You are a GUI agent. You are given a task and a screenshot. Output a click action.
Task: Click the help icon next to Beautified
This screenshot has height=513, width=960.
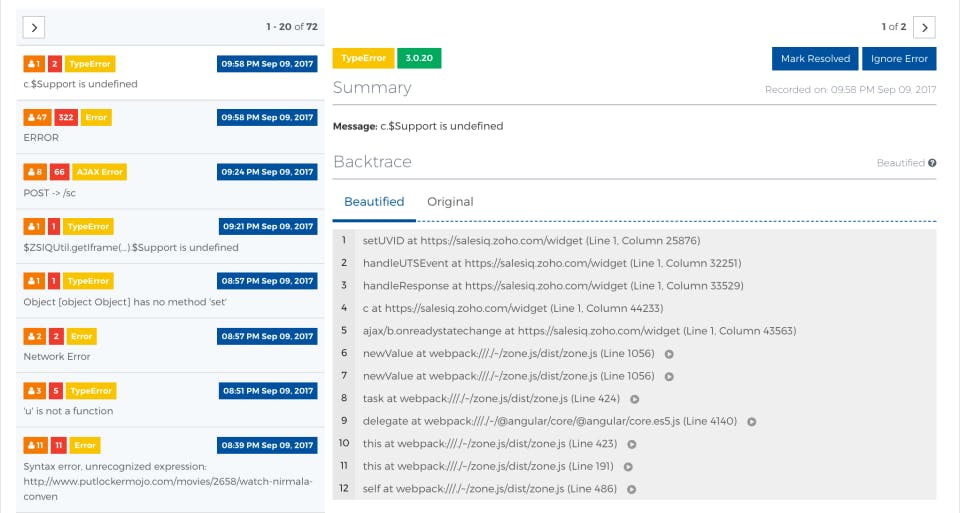click(x=932, y=163)
